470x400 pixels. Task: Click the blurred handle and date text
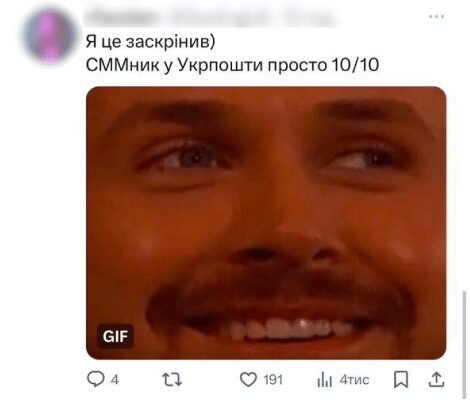coord(250,17)
